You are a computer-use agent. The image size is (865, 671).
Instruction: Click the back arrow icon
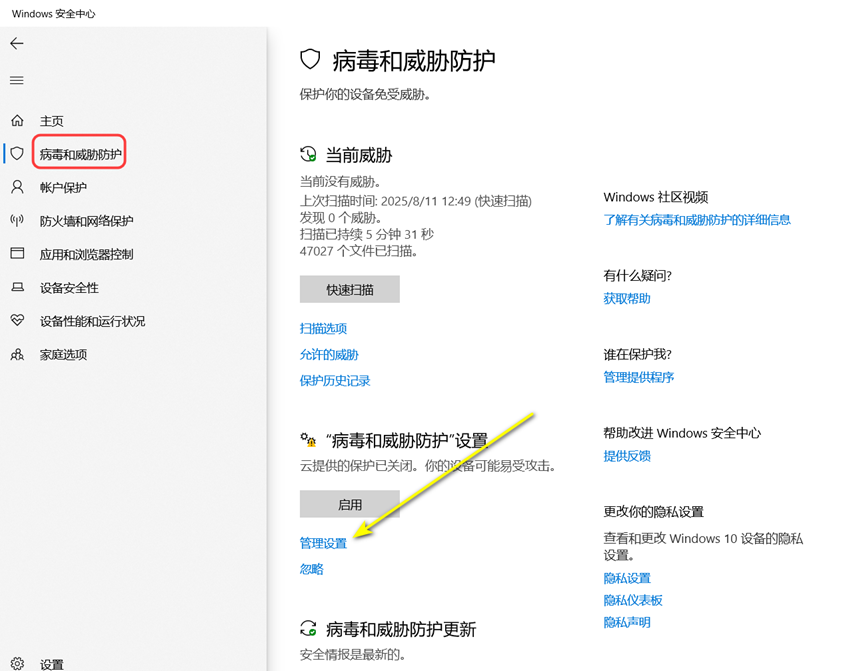click(x=17, y=43)
